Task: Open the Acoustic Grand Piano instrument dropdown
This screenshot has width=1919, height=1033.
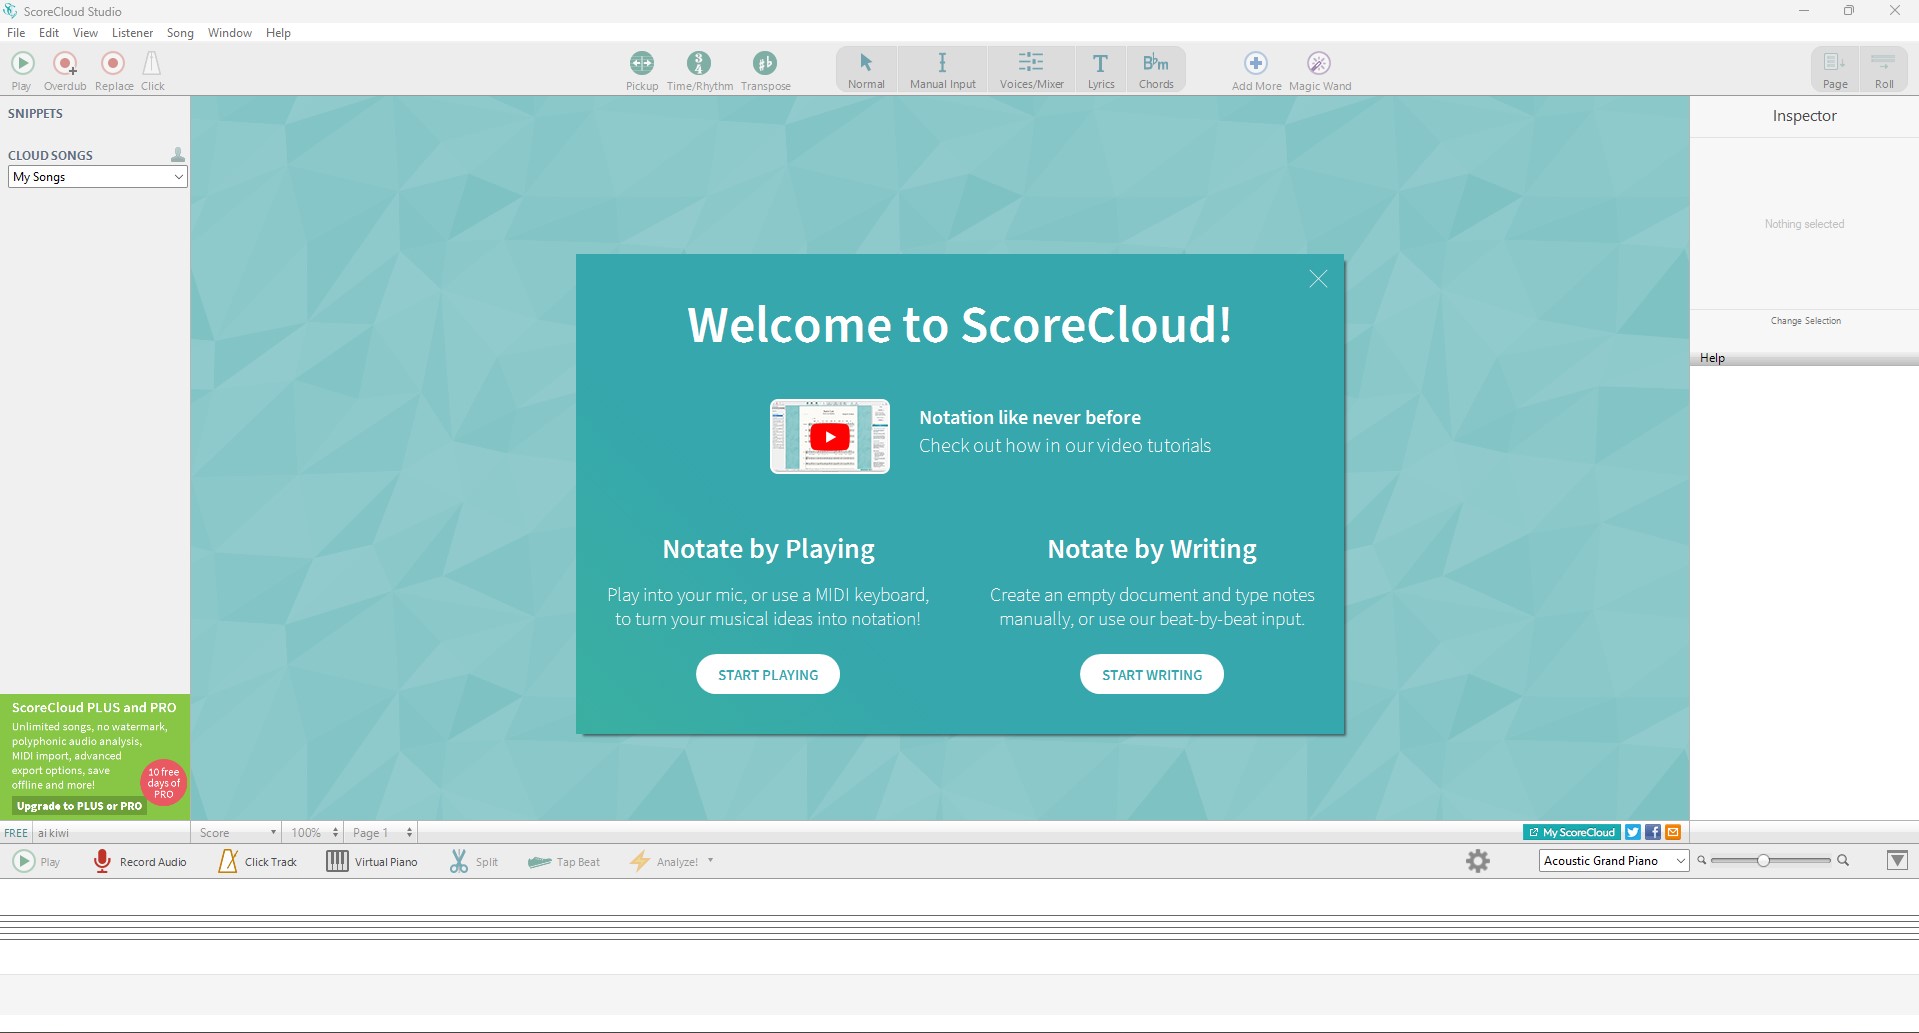Action: (x=1614, y=861)
